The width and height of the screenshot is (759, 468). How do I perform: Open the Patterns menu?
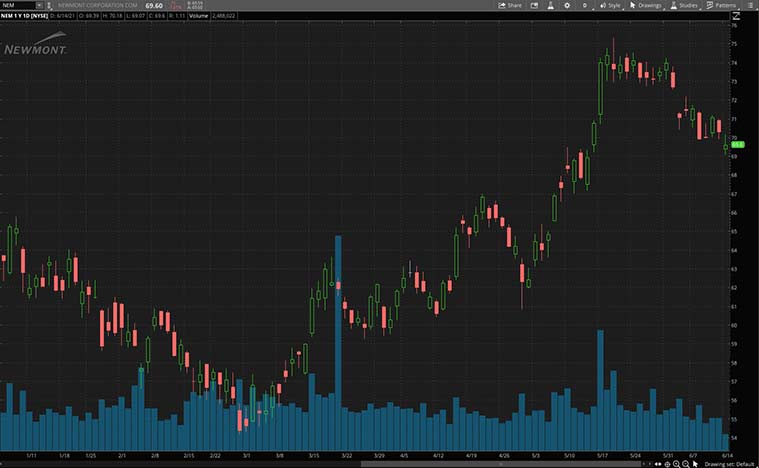pyautogui.click(x=721, y=5)
